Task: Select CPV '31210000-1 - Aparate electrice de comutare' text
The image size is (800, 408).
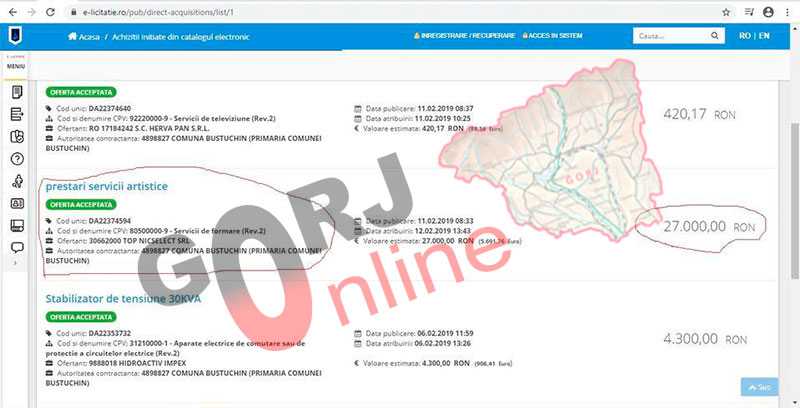Action: pos(175,348)
